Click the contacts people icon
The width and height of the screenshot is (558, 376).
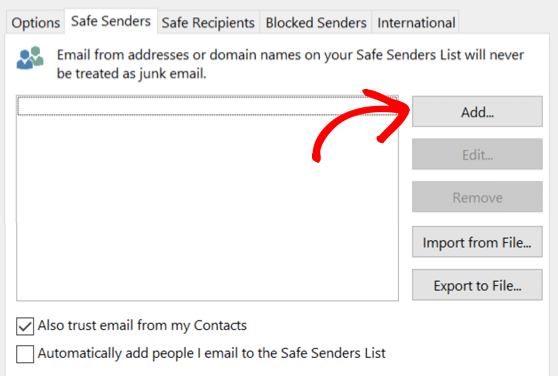click(x=30, y=58)
